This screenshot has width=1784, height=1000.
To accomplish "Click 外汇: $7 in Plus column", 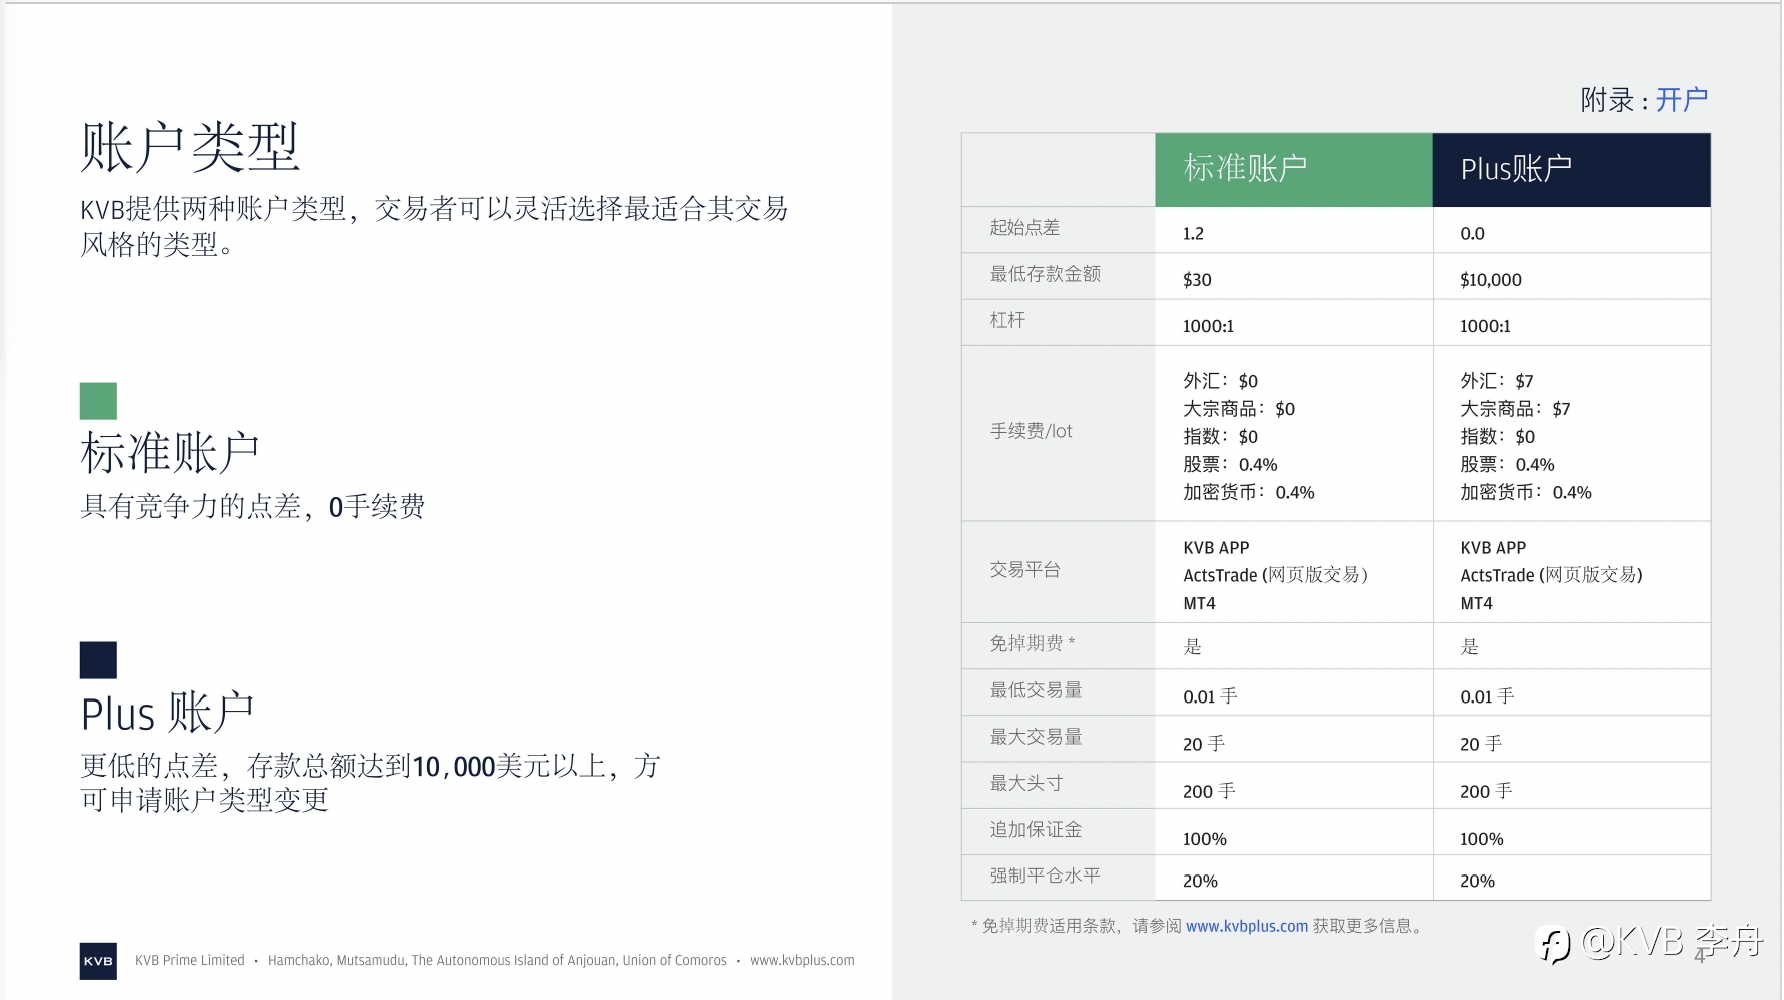I will (1497, 381).
